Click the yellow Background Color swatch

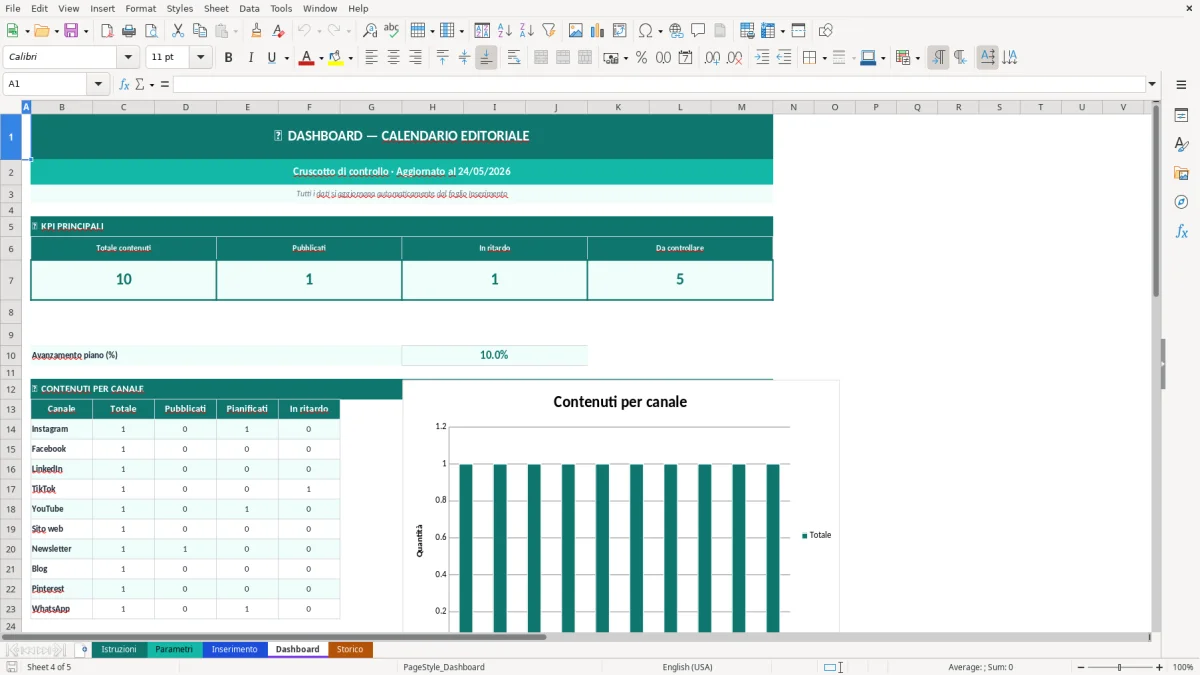click(x=336, y=58)
